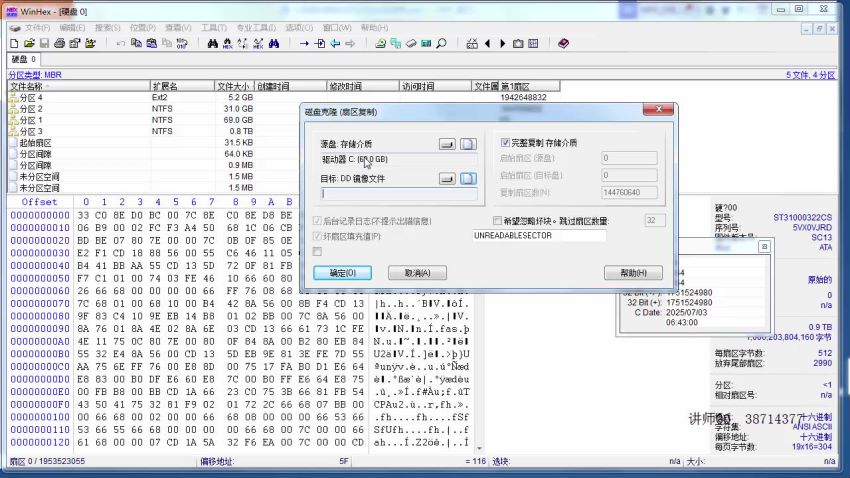Open Find Text with black binoculars icon

pyautogui.click(x=212, y=43)
